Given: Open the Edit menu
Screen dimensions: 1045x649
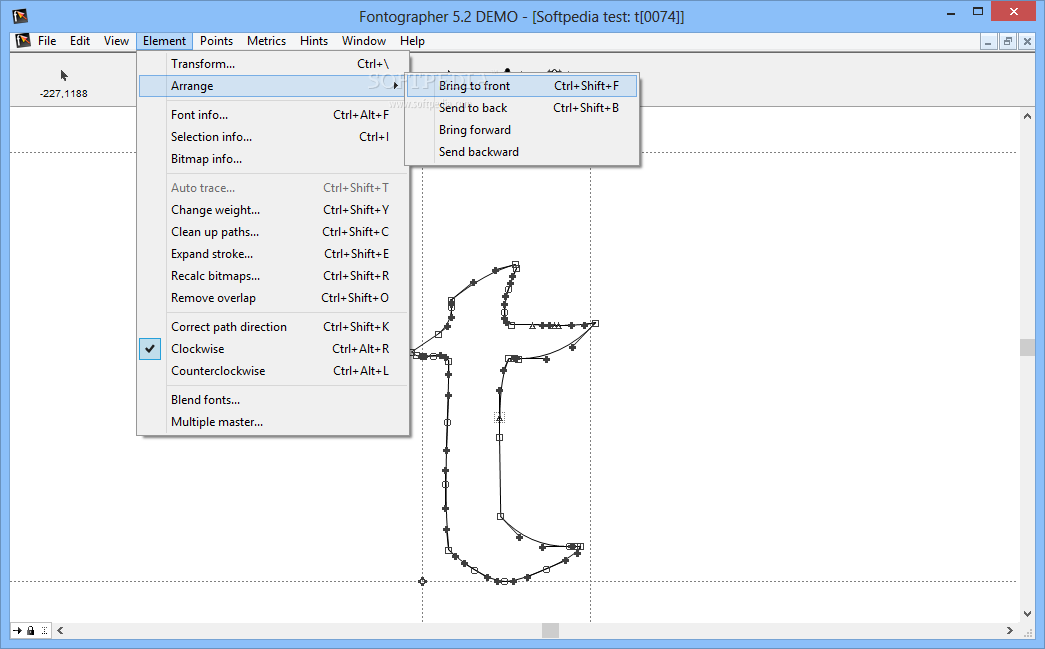Looking at the screenshot, I should (80, 41).
